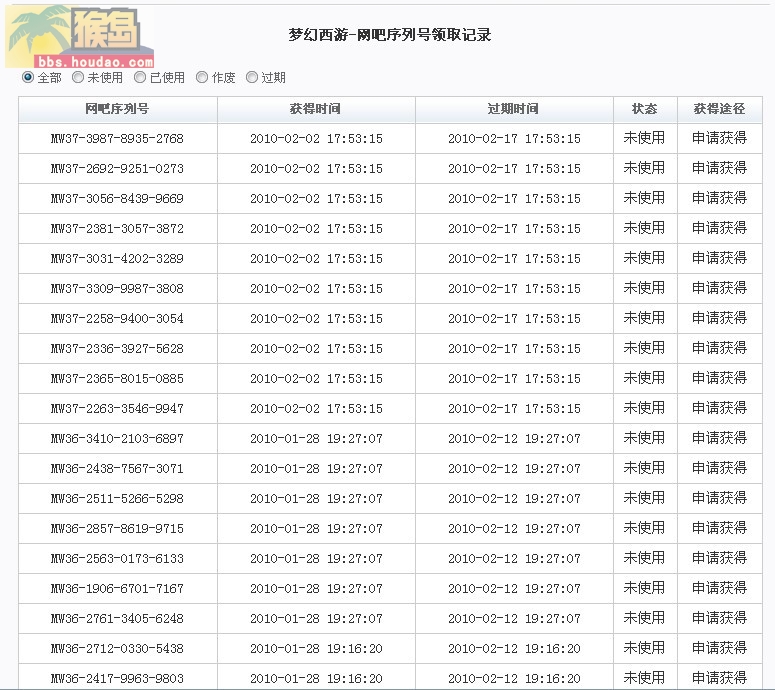Screen dimensions: 775x690
Task: Click 获得时间 cell of row MW36-3410-2103-6897
Action: tap(316, 438)
